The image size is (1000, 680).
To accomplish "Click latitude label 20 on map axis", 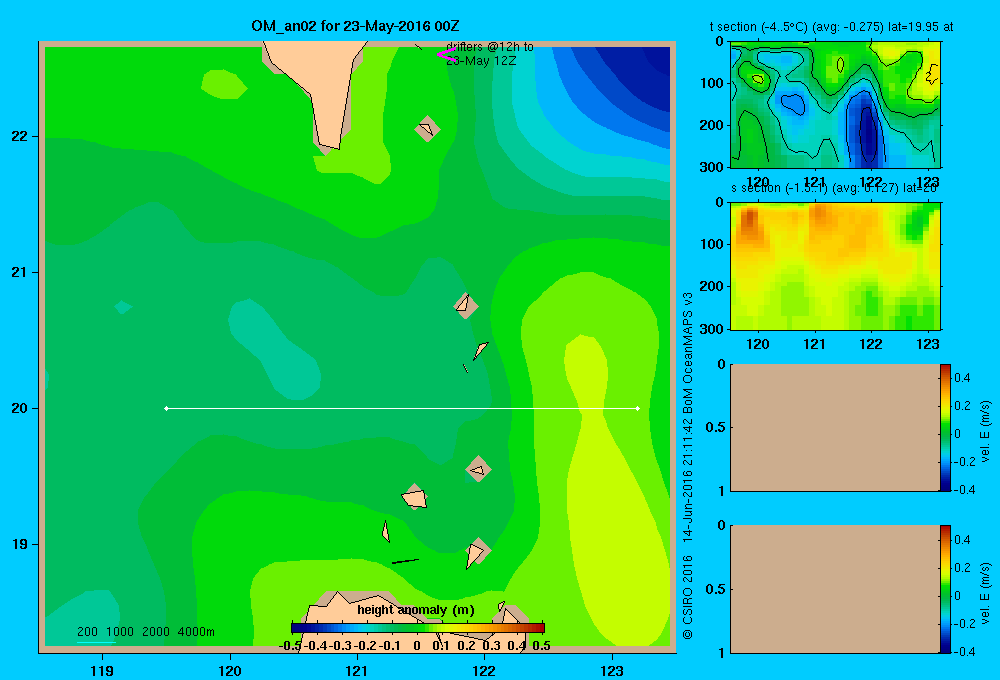I will (20, 408).
